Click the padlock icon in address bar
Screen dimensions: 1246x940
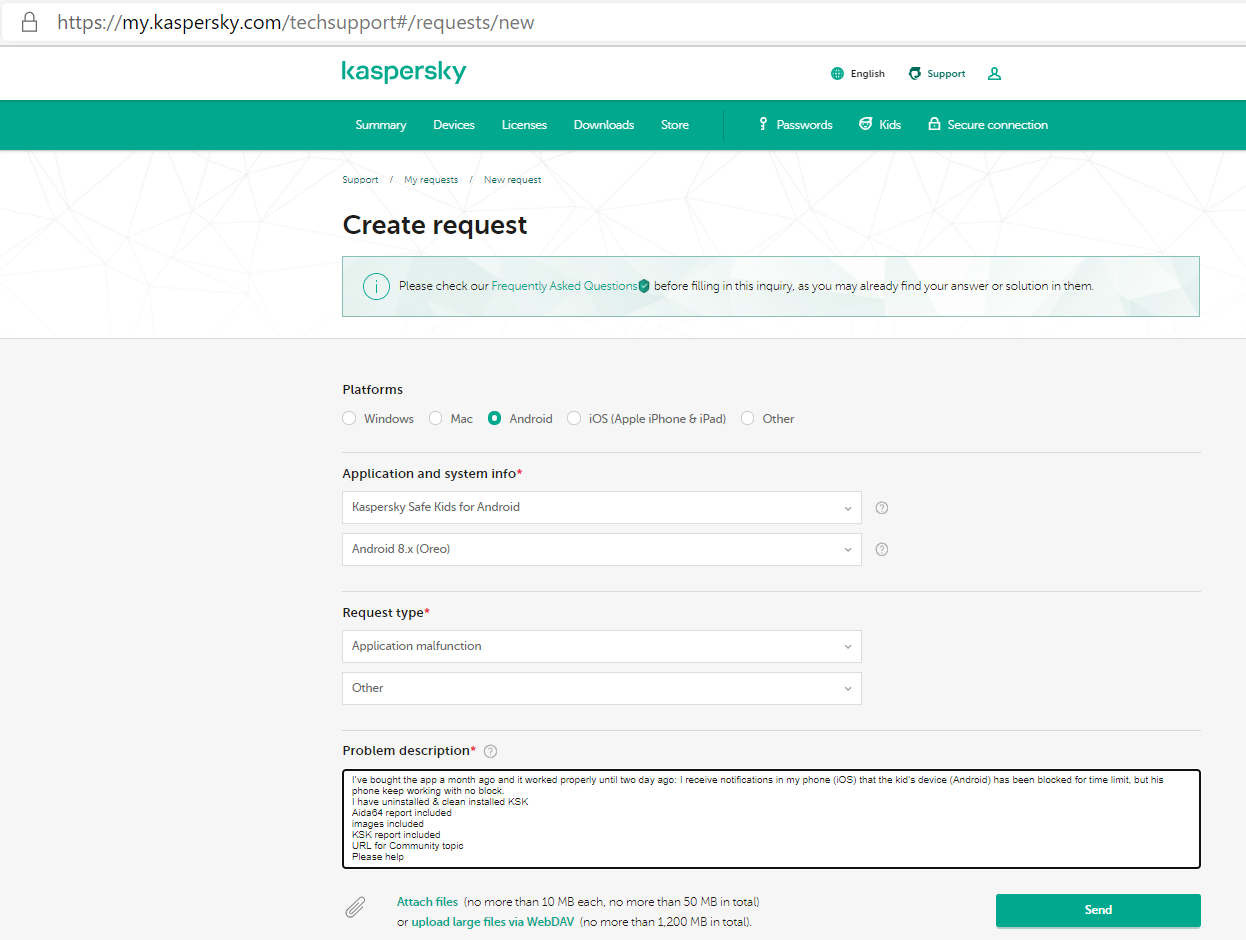point(30,22)
